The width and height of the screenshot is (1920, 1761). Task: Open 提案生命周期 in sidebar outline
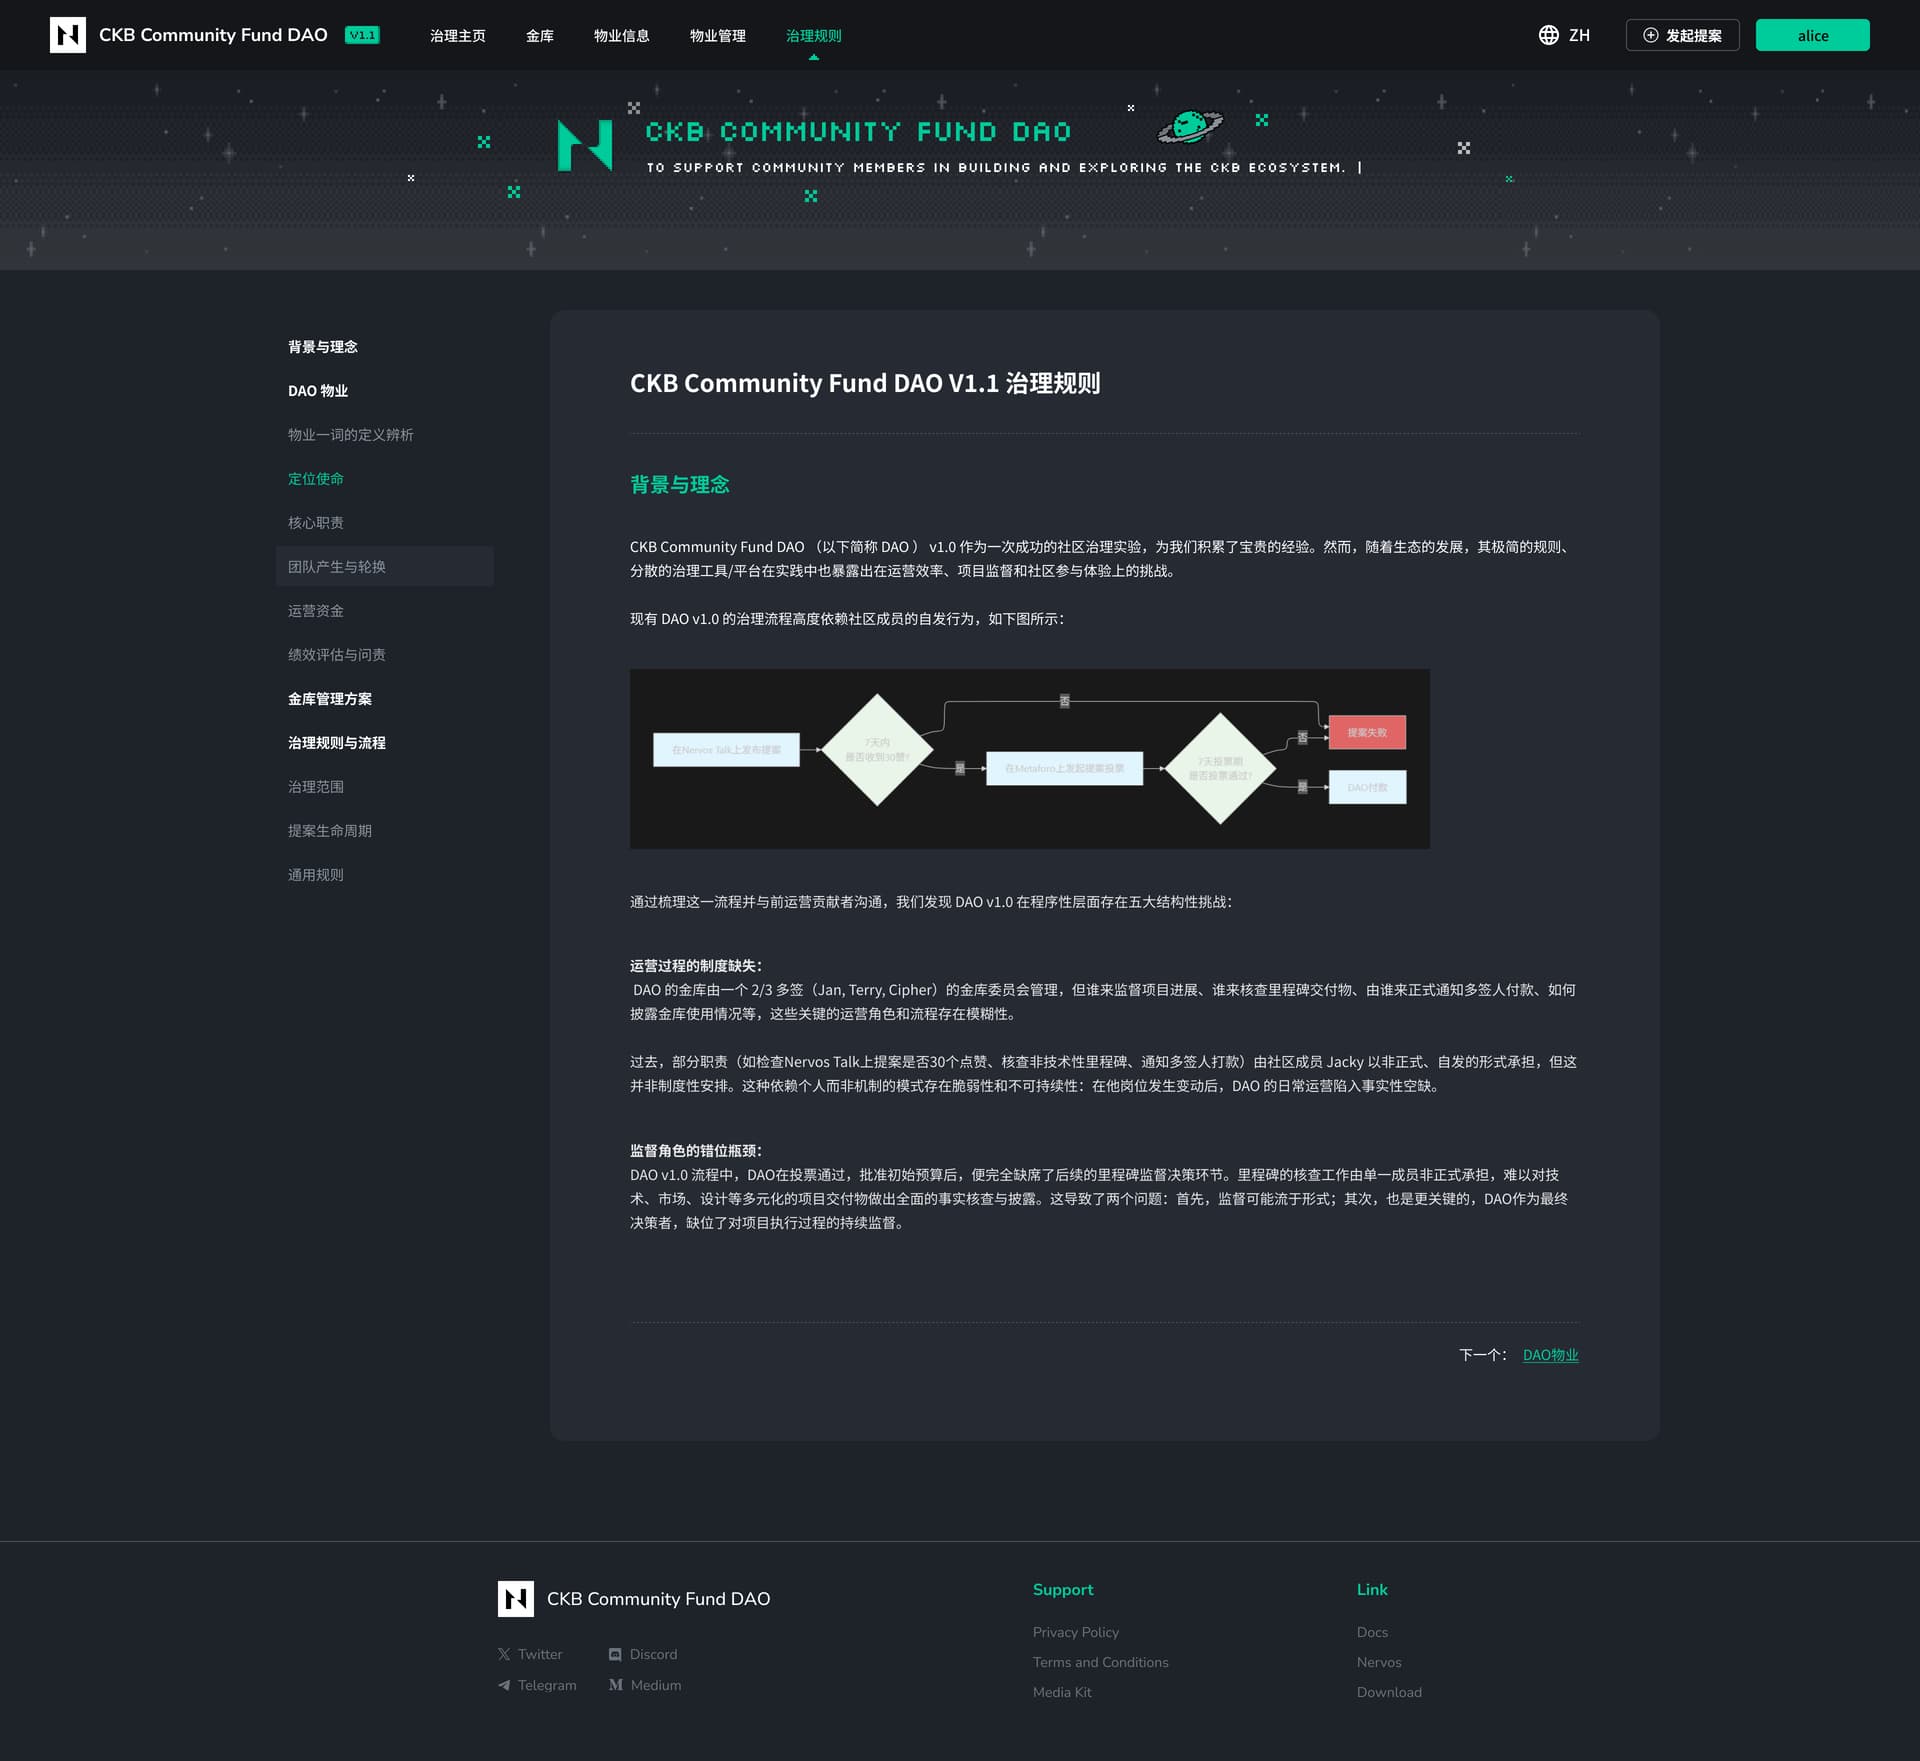click(330, 831)
